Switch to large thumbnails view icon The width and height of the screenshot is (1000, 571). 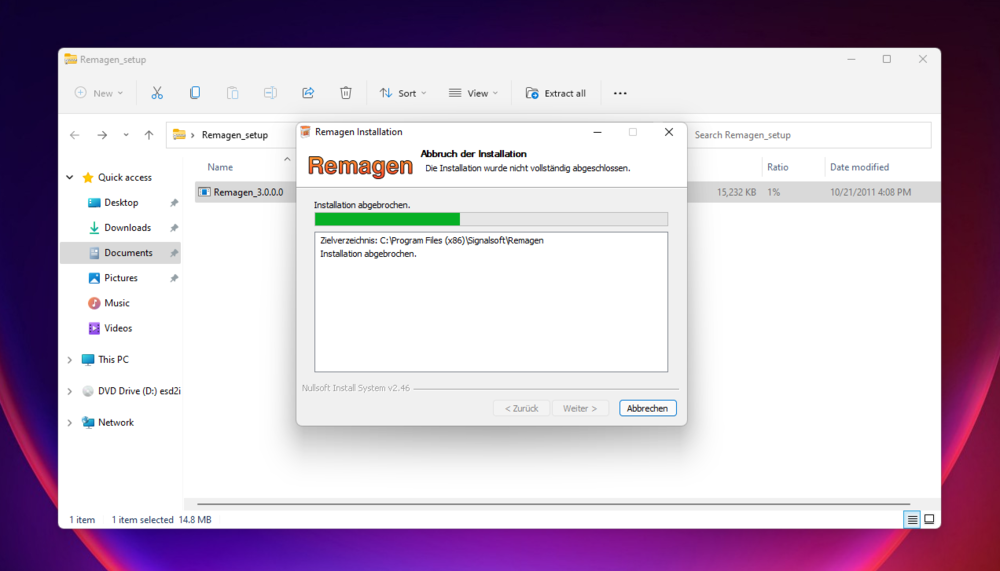click(929, 519)
